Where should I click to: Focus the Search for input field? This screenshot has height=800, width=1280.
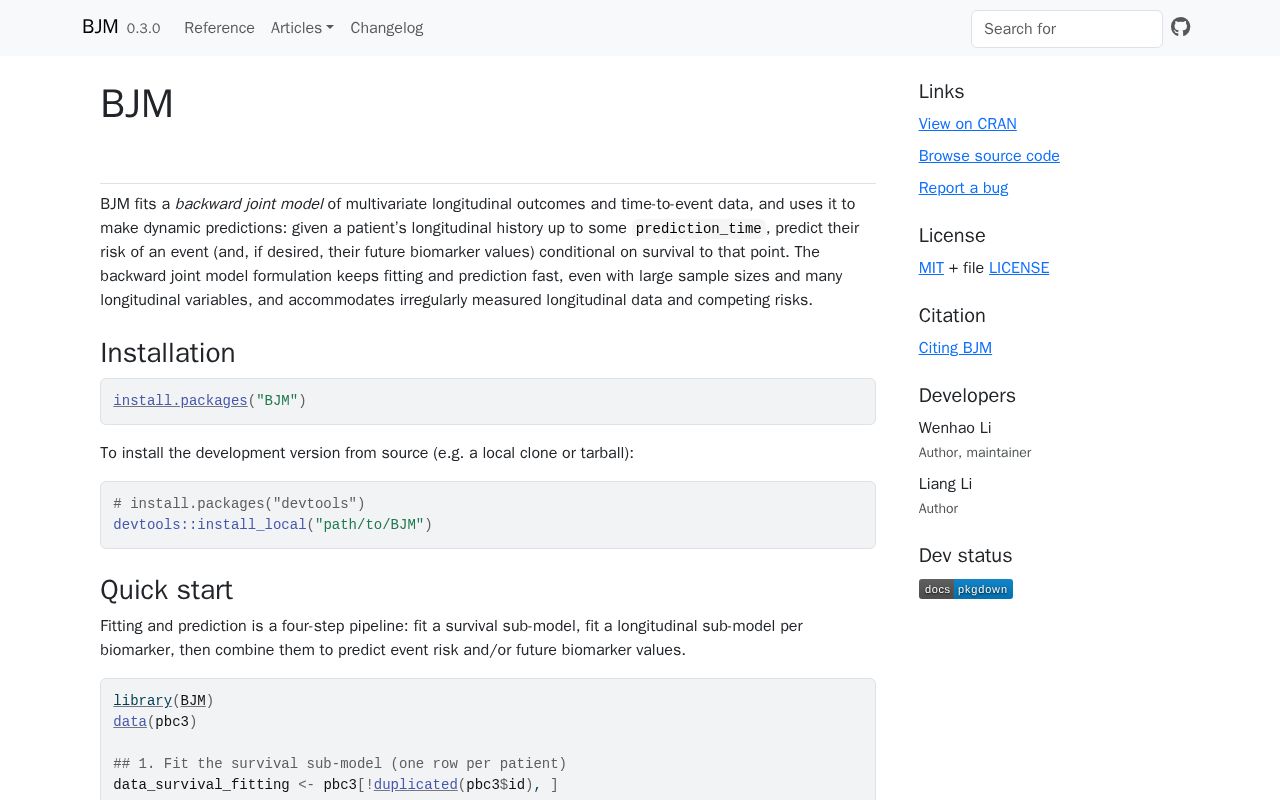click(1067, 29)
